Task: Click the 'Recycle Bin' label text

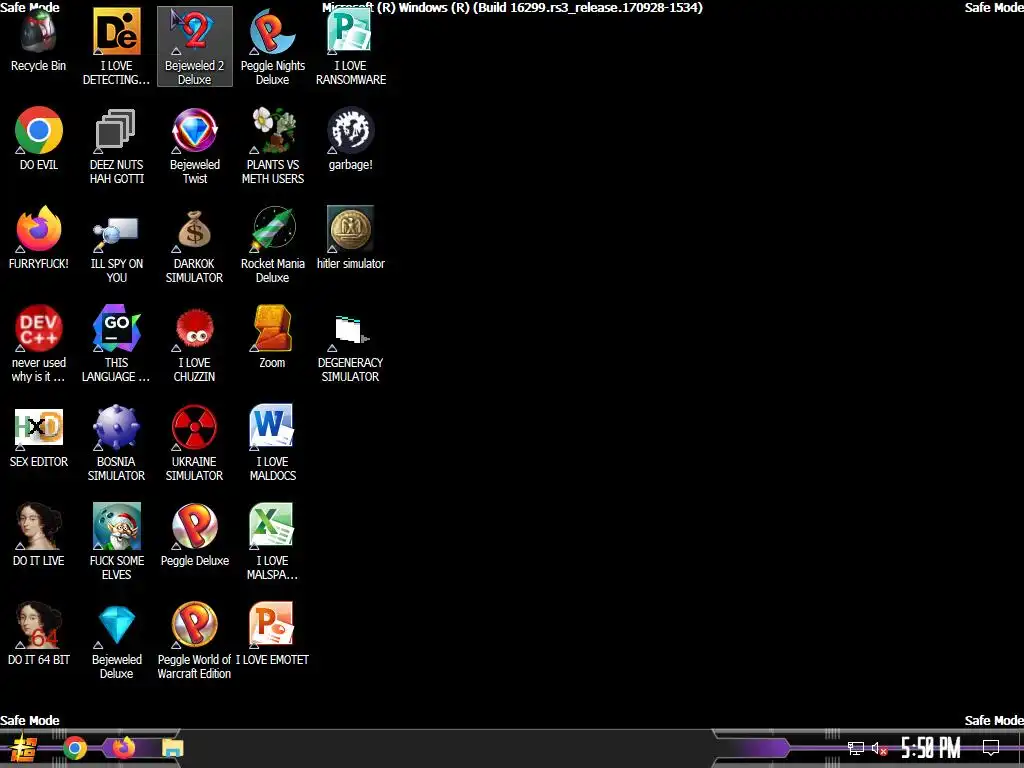Action: 39,65
